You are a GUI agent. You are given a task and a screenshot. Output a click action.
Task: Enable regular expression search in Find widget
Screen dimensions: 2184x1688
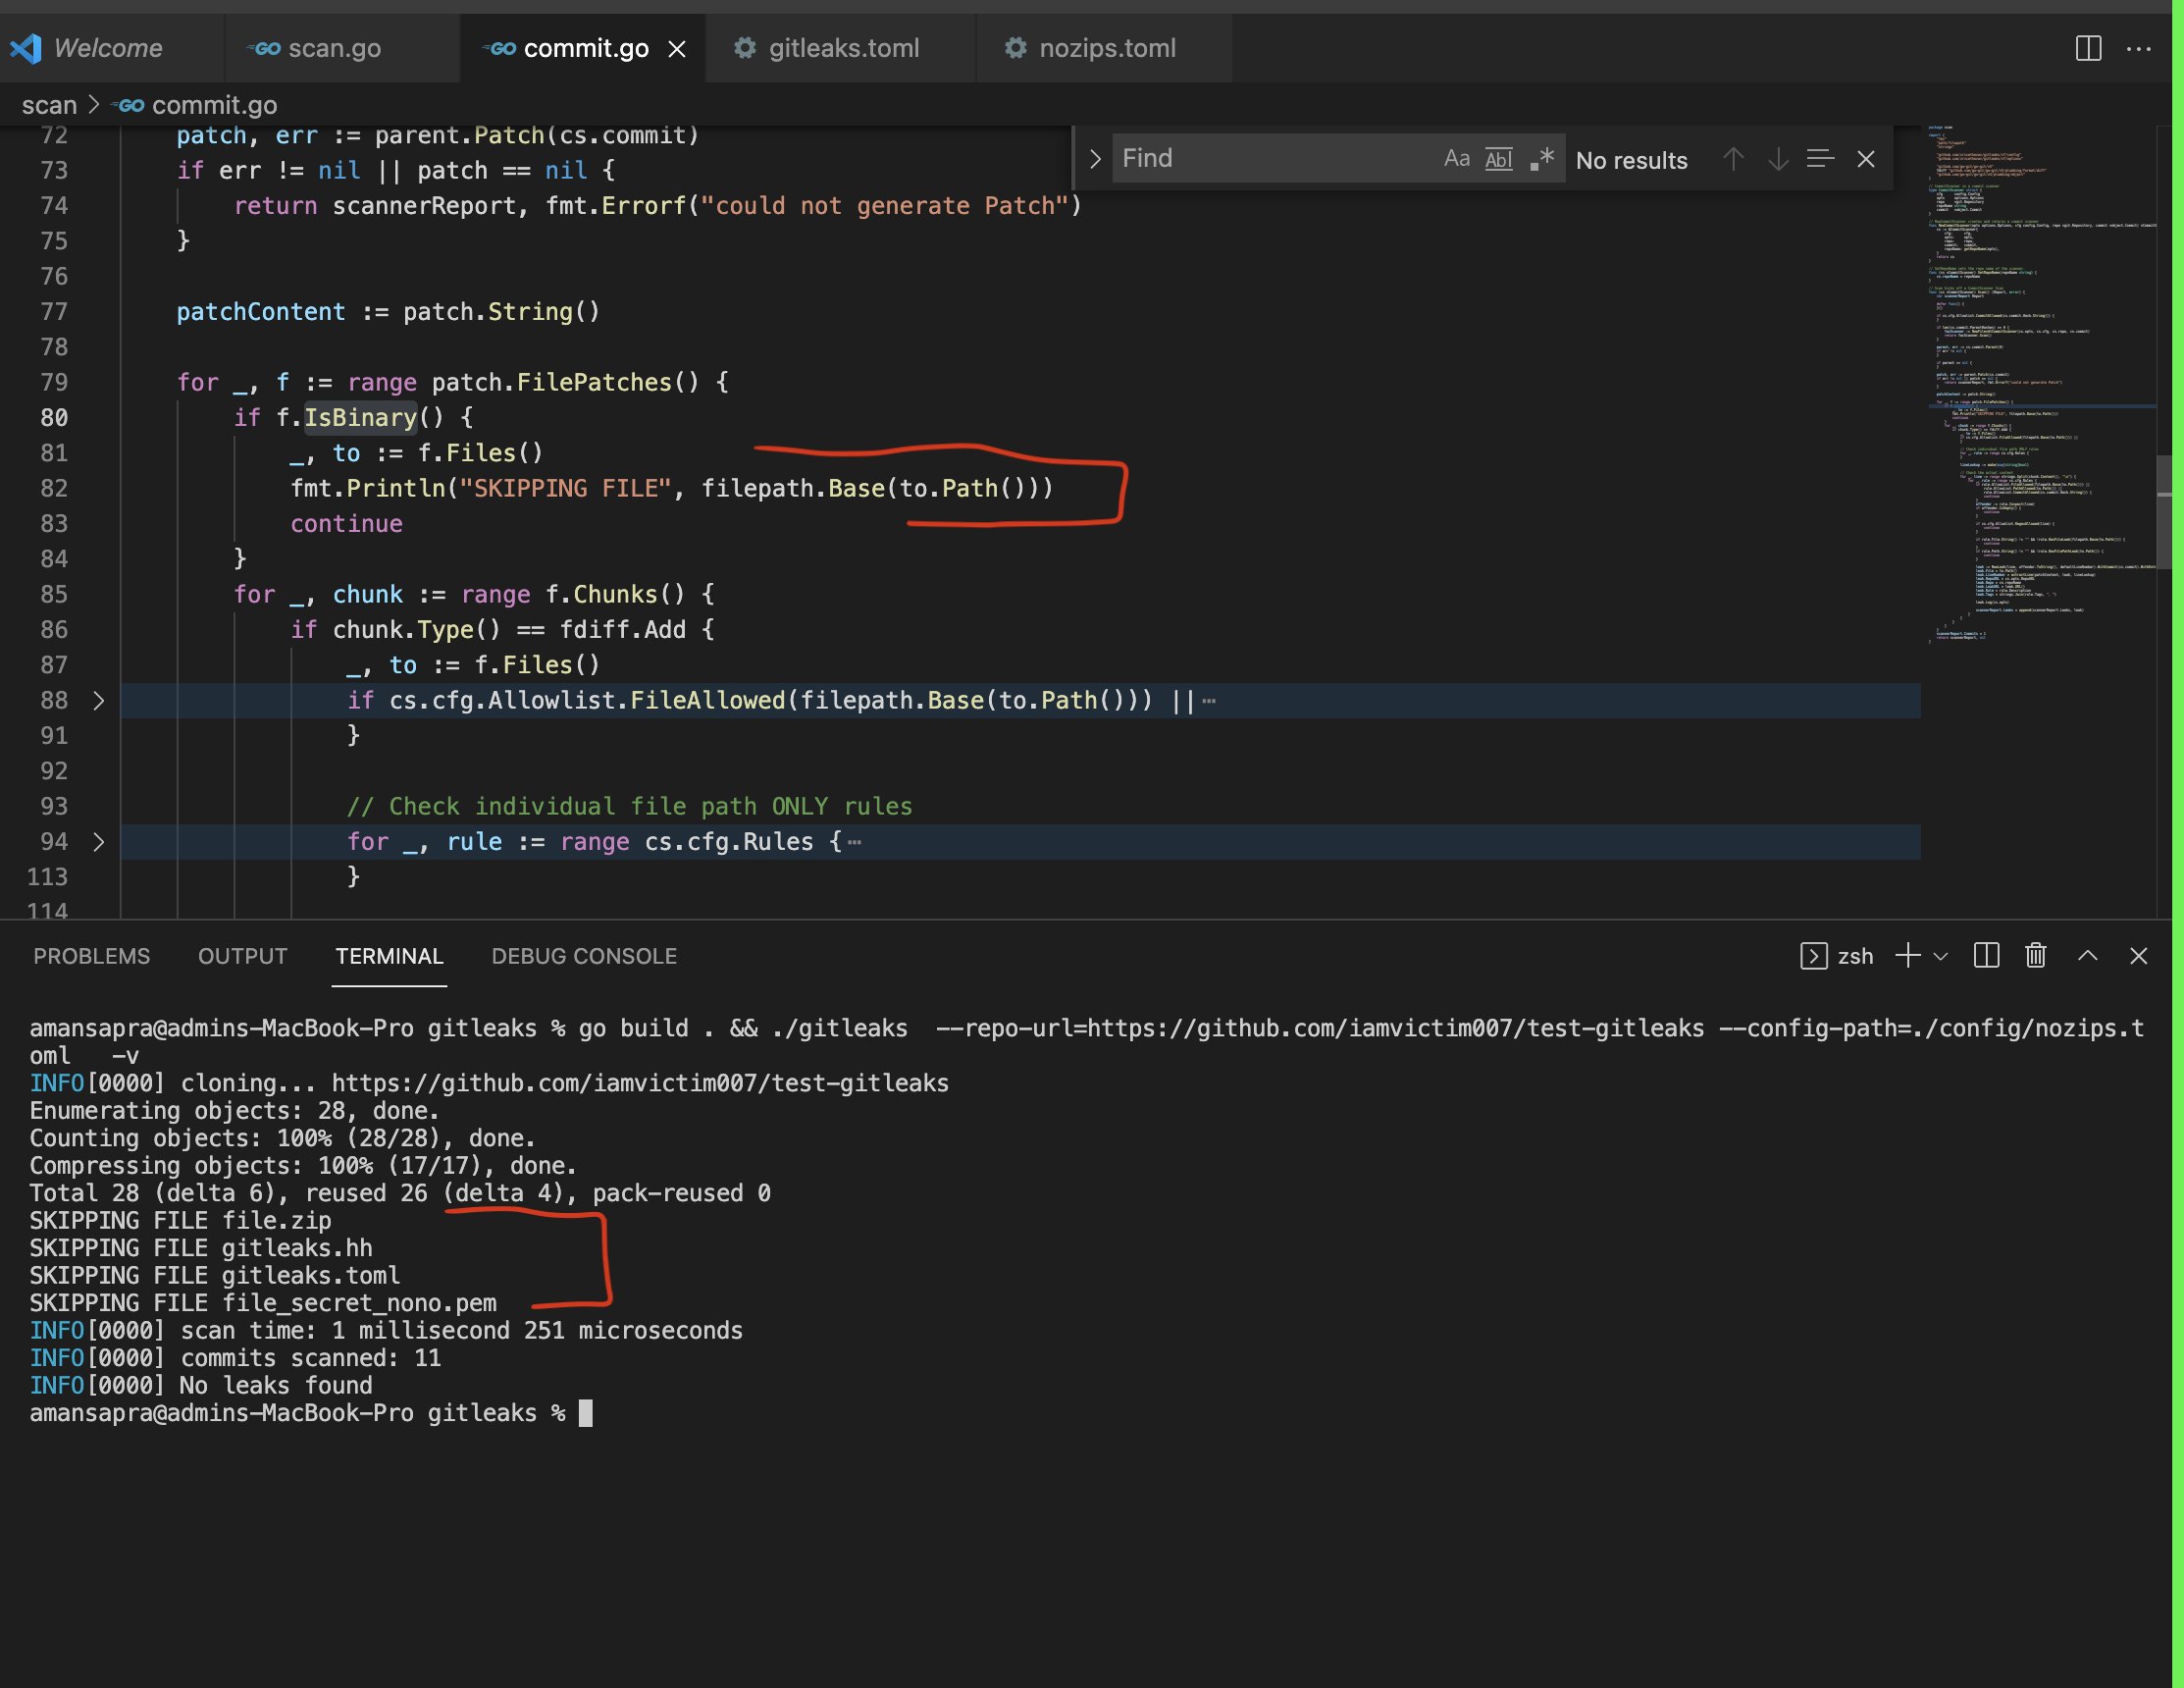click(1541, 157)
